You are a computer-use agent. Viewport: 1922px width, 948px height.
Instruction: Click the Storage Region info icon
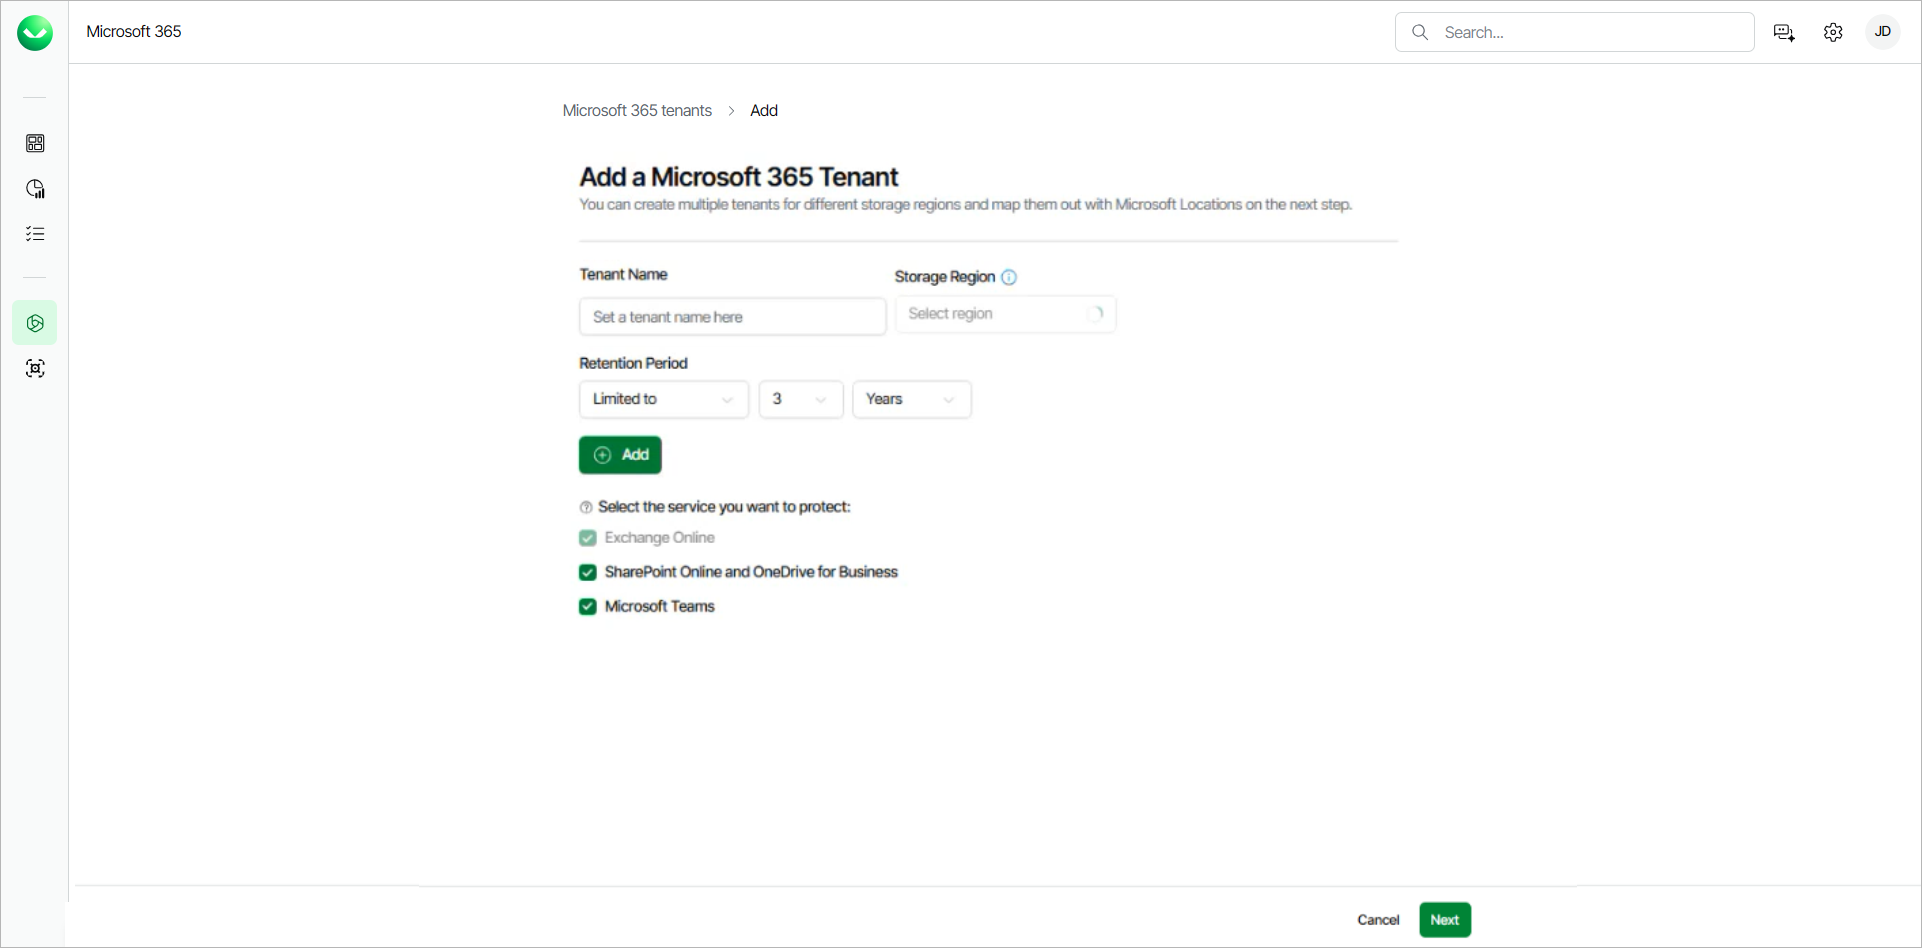[1009, 277]
